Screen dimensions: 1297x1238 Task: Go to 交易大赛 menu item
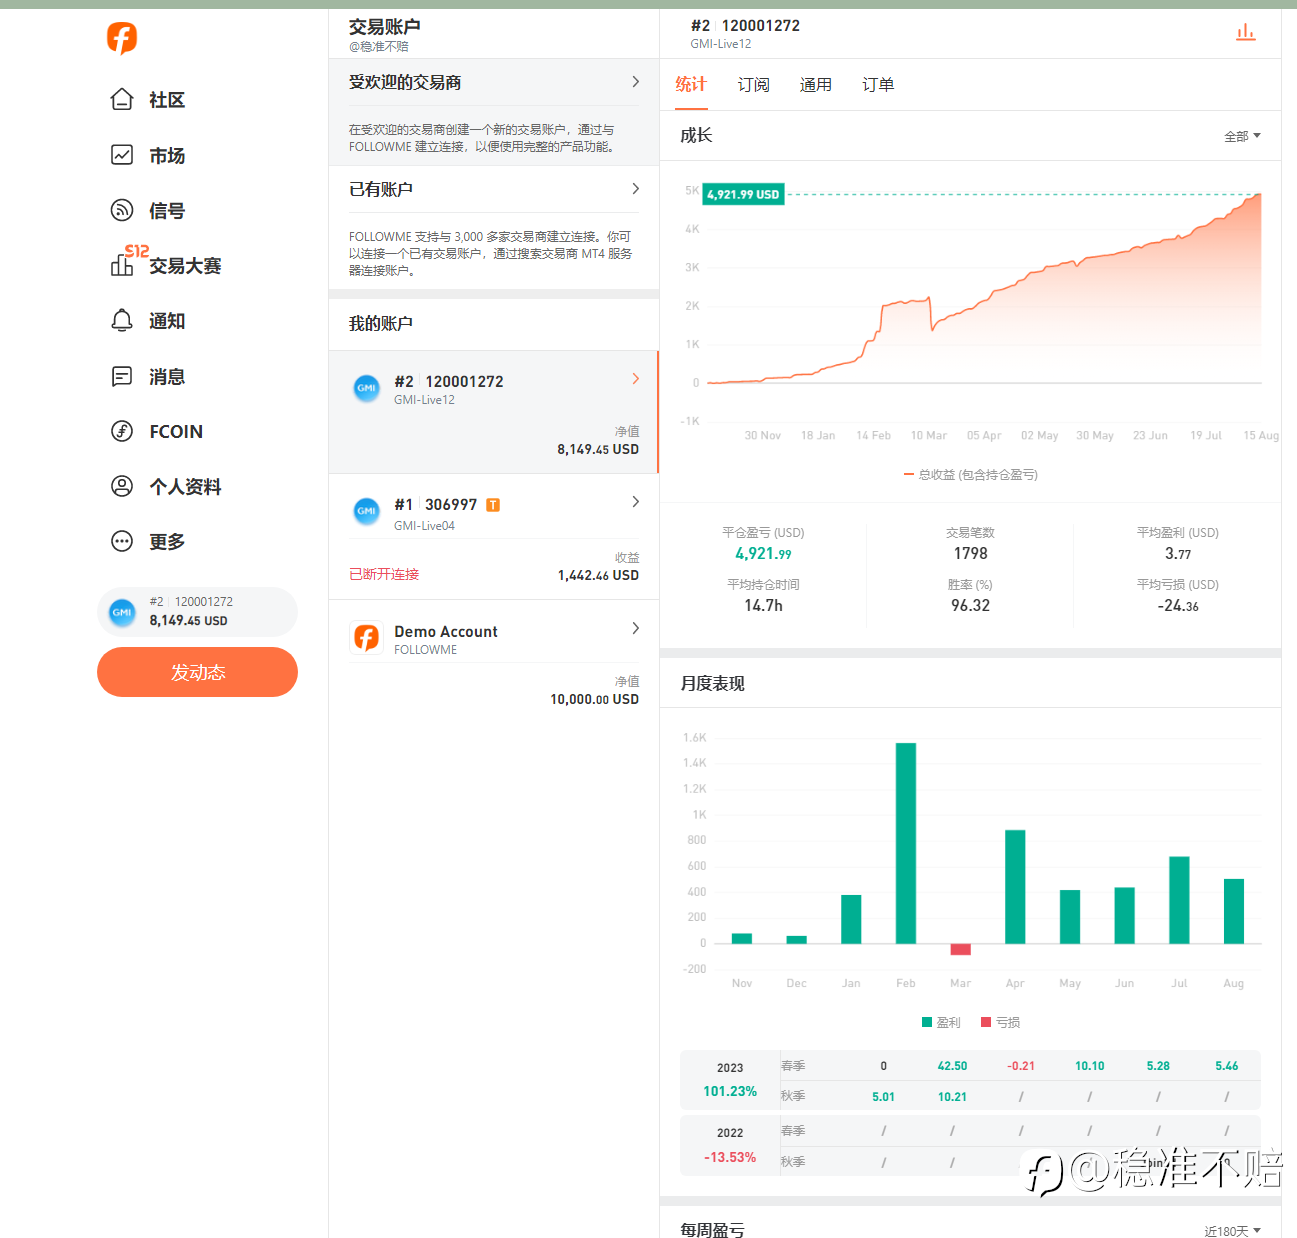click(185, 266)
